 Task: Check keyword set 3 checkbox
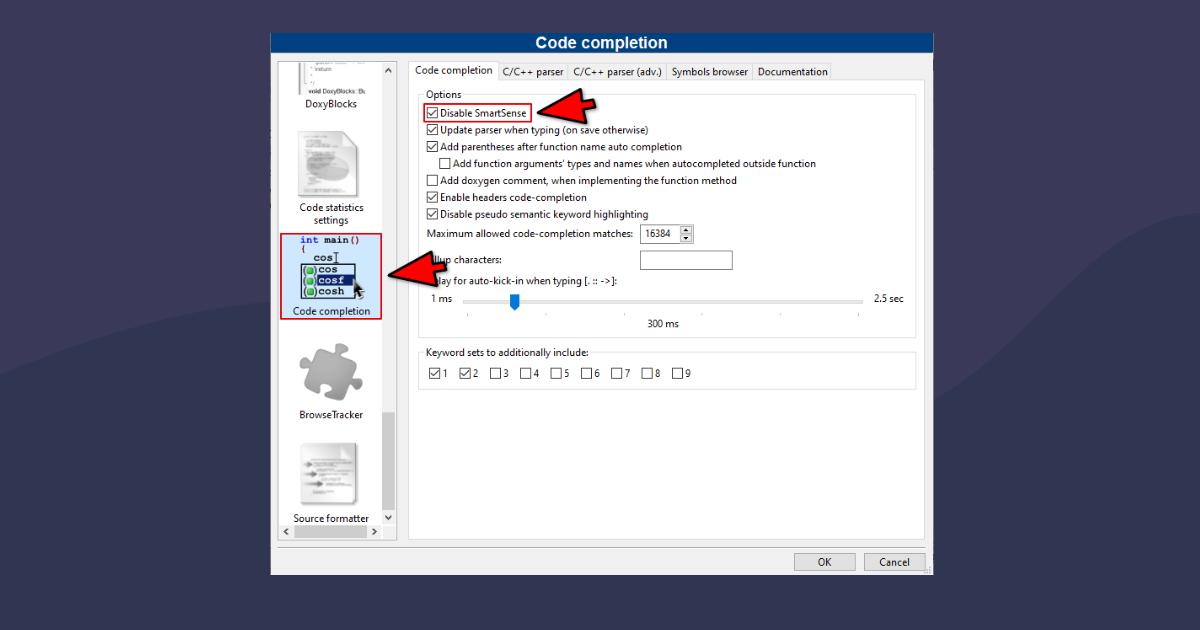click(x=495, y=374)
